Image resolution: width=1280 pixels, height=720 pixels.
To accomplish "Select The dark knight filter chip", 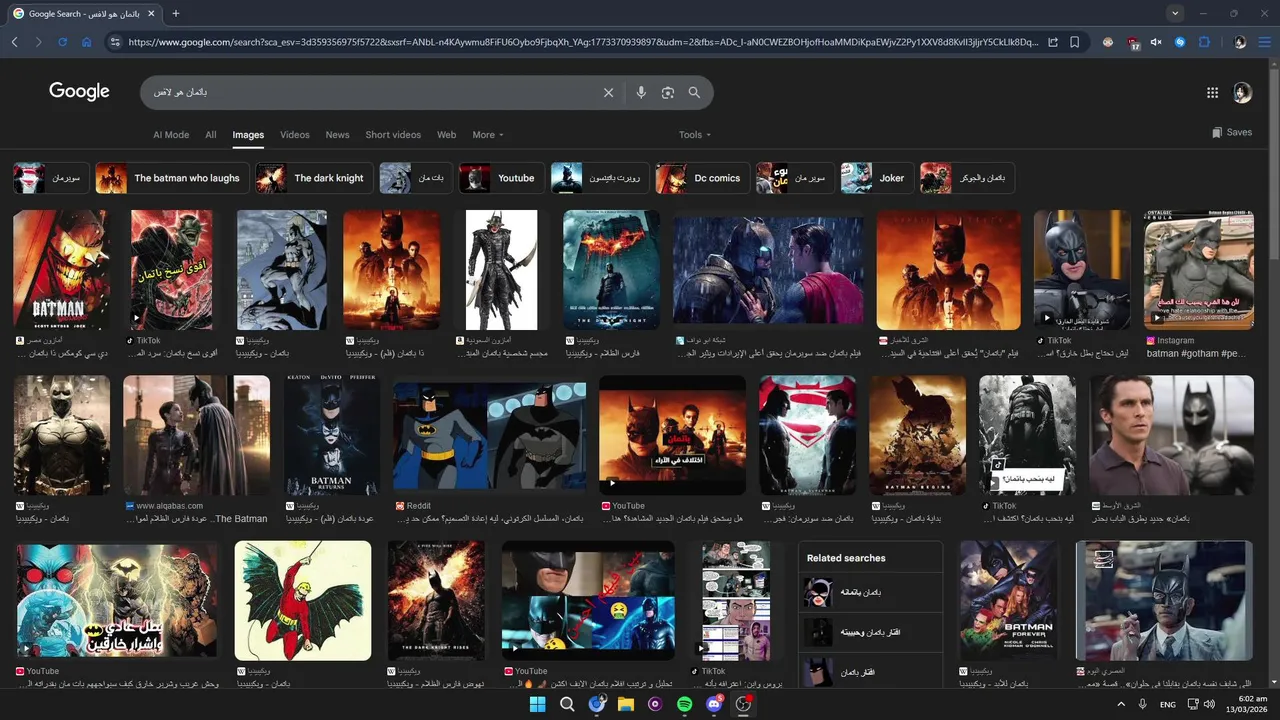I will coord(314,178).
